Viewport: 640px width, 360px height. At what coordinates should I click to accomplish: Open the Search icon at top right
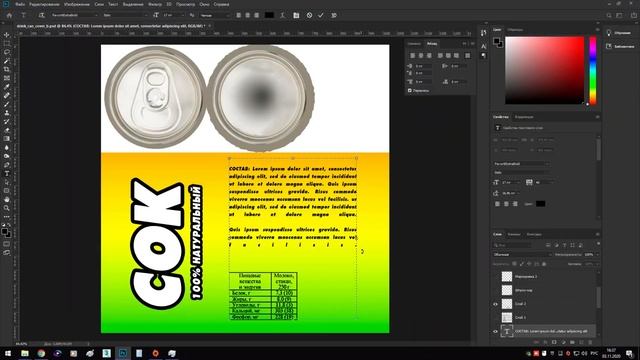(609, 15)
